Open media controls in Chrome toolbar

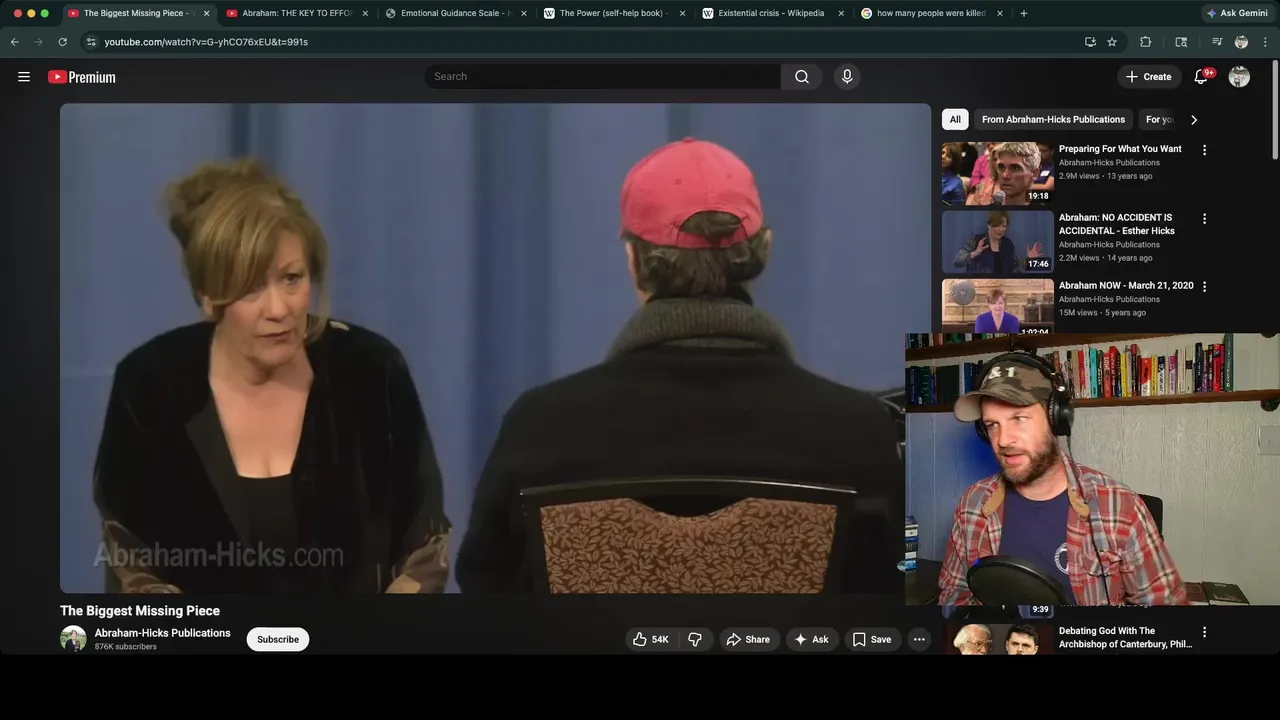(1217, 42)
